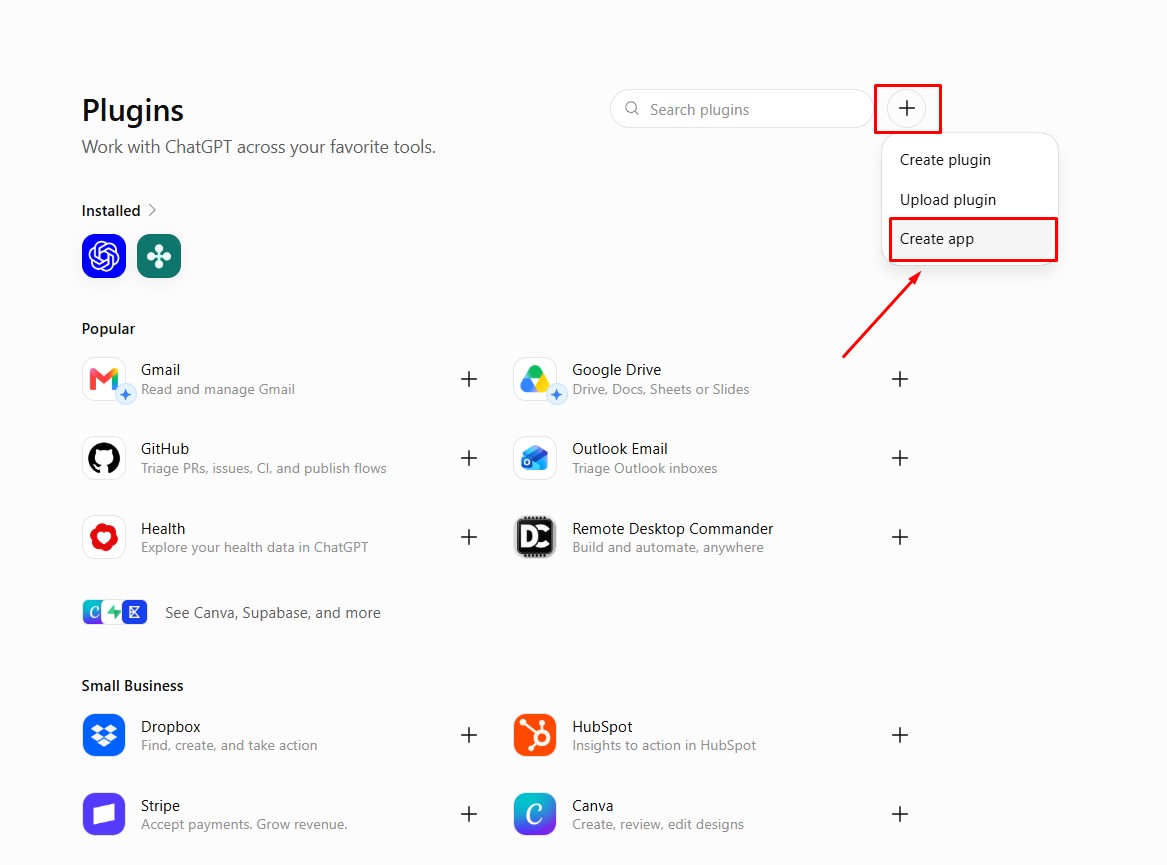Viewport: 1167px width, 865px height.
Task: Click the Gmail envelope icon
Action: click(104, 379)
